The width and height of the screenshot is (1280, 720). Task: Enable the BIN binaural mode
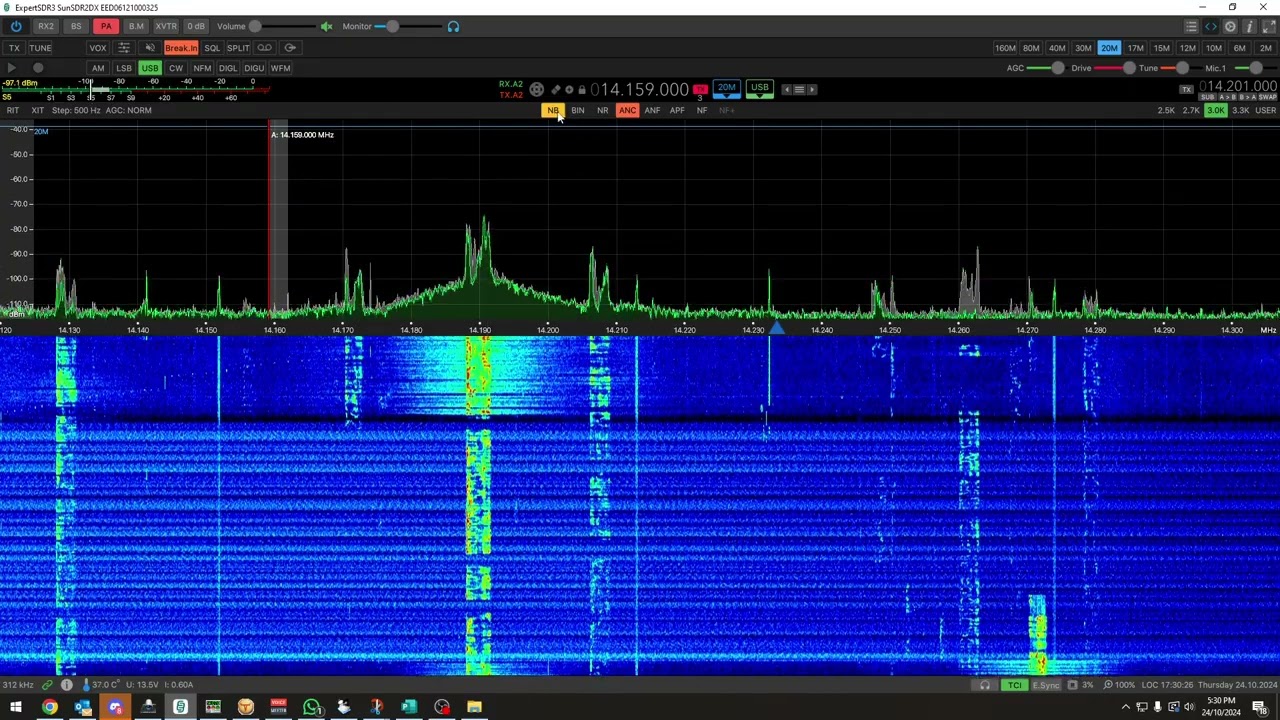pyautogui.click(x=577, y=111)
